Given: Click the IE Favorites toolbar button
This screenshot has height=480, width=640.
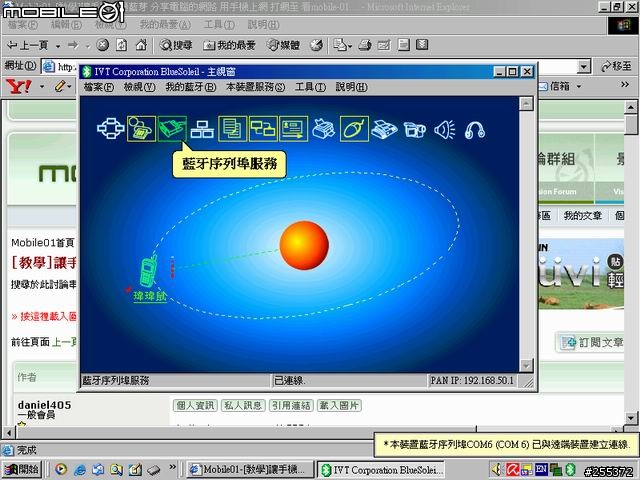Looking at the screenshot, I should pos(229,45).
